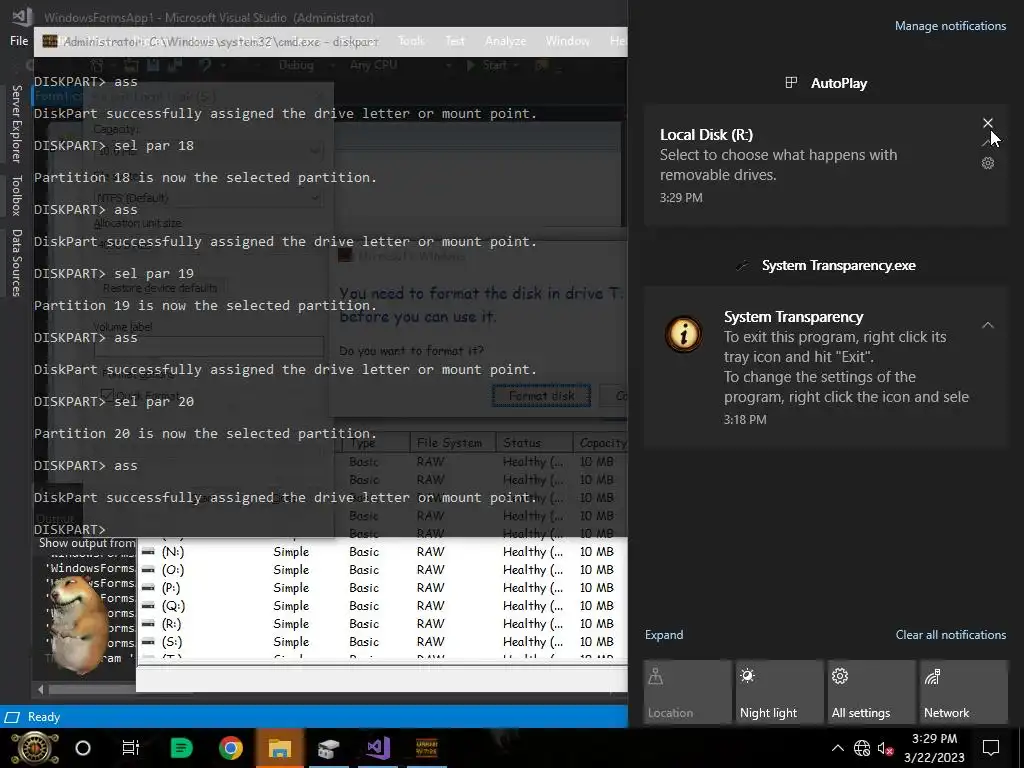Open Cortana search circle on taskbar
This screenshot has height=768, width=1024.
(x=83, y=748)
